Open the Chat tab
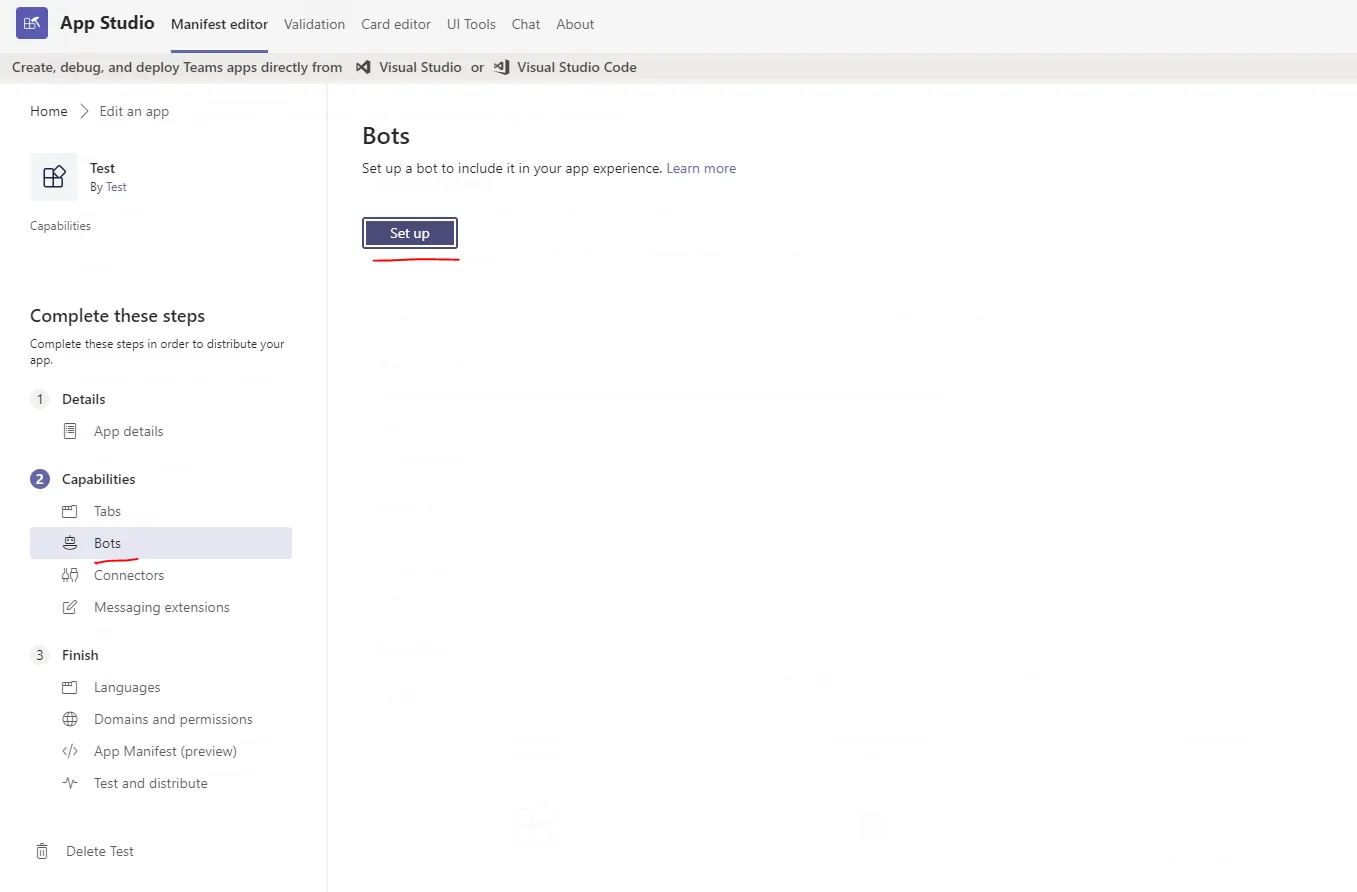 tap(526, 24)
